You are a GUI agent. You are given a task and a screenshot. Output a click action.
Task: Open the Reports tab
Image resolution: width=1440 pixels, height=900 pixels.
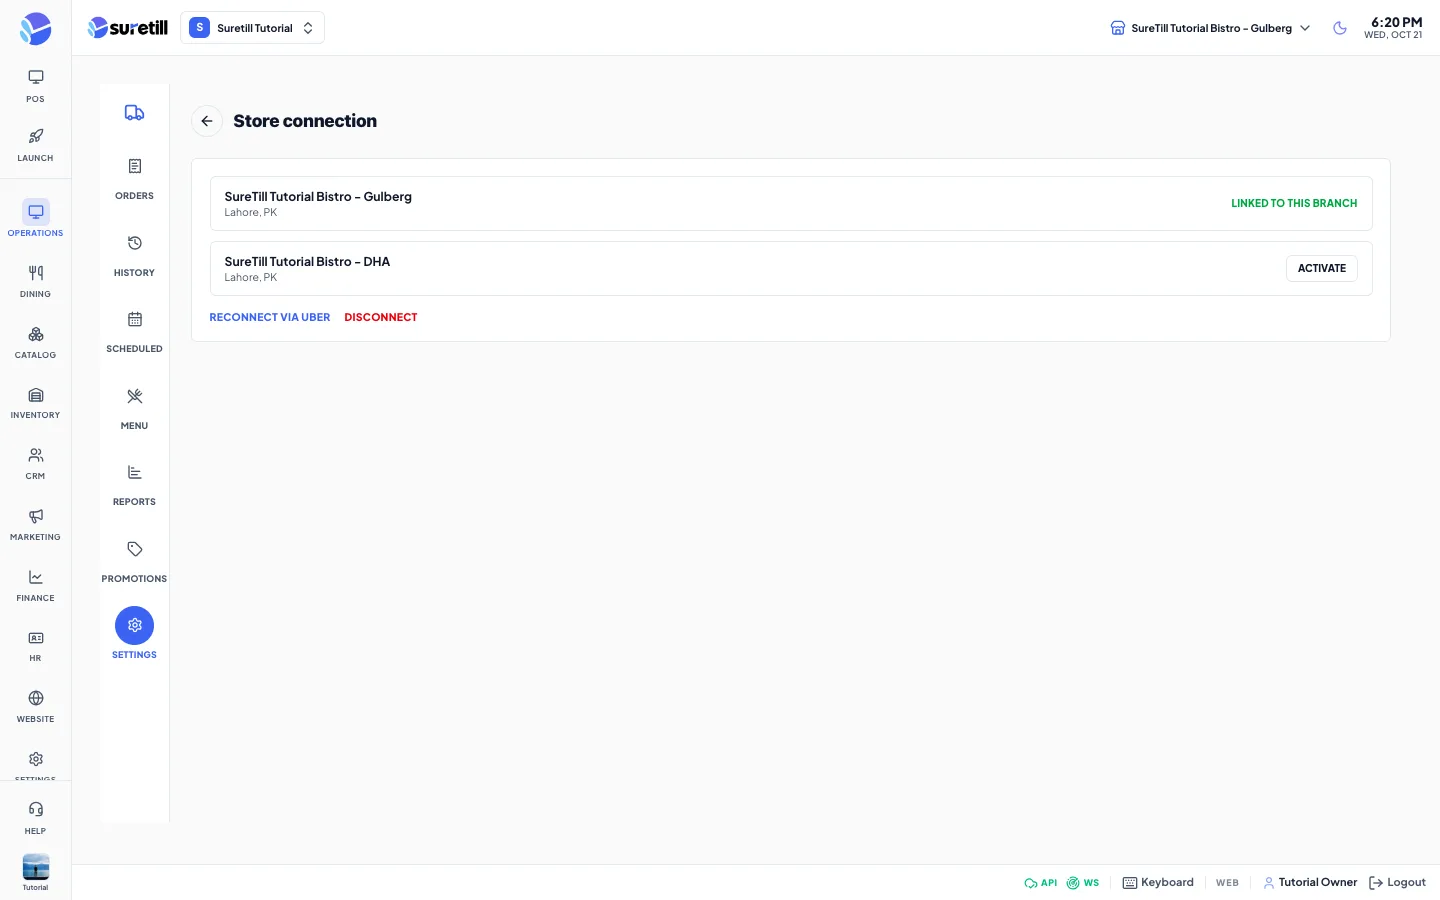(134, 484)
